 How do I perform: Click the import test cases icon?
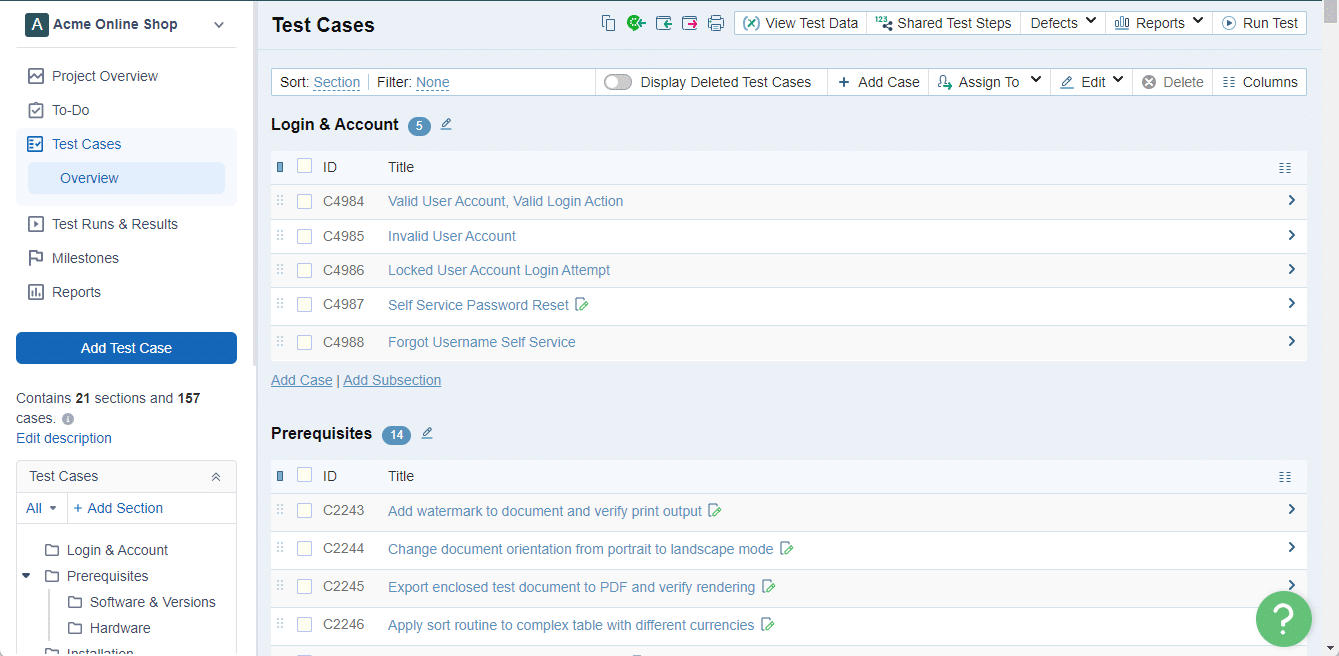point(663,23)
